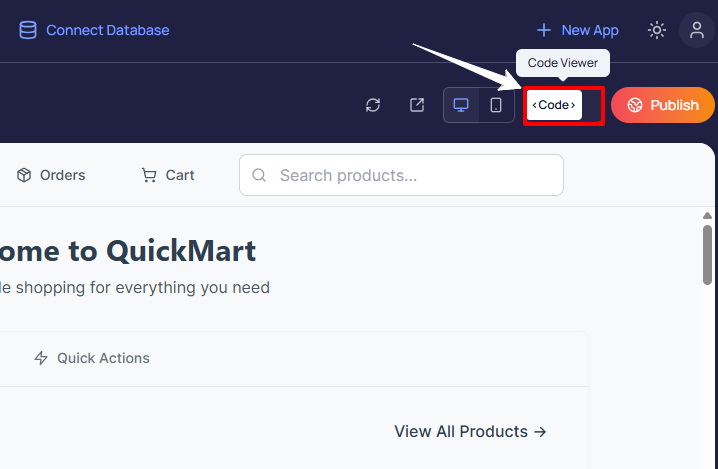The image size is (718, 469).
Task: Open the Code viewer
Action: tap(554, 105)
